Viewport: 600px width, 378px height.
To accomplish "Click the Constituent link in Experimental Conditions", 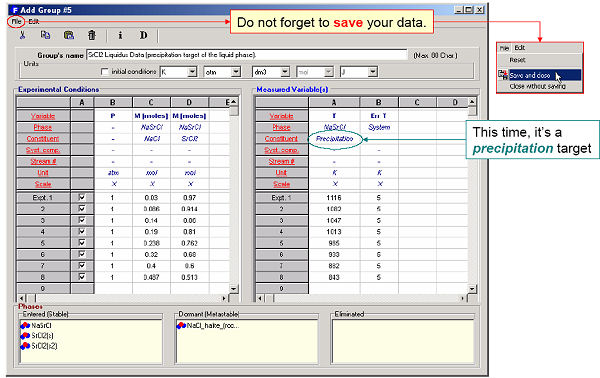I will click(43, 138).
